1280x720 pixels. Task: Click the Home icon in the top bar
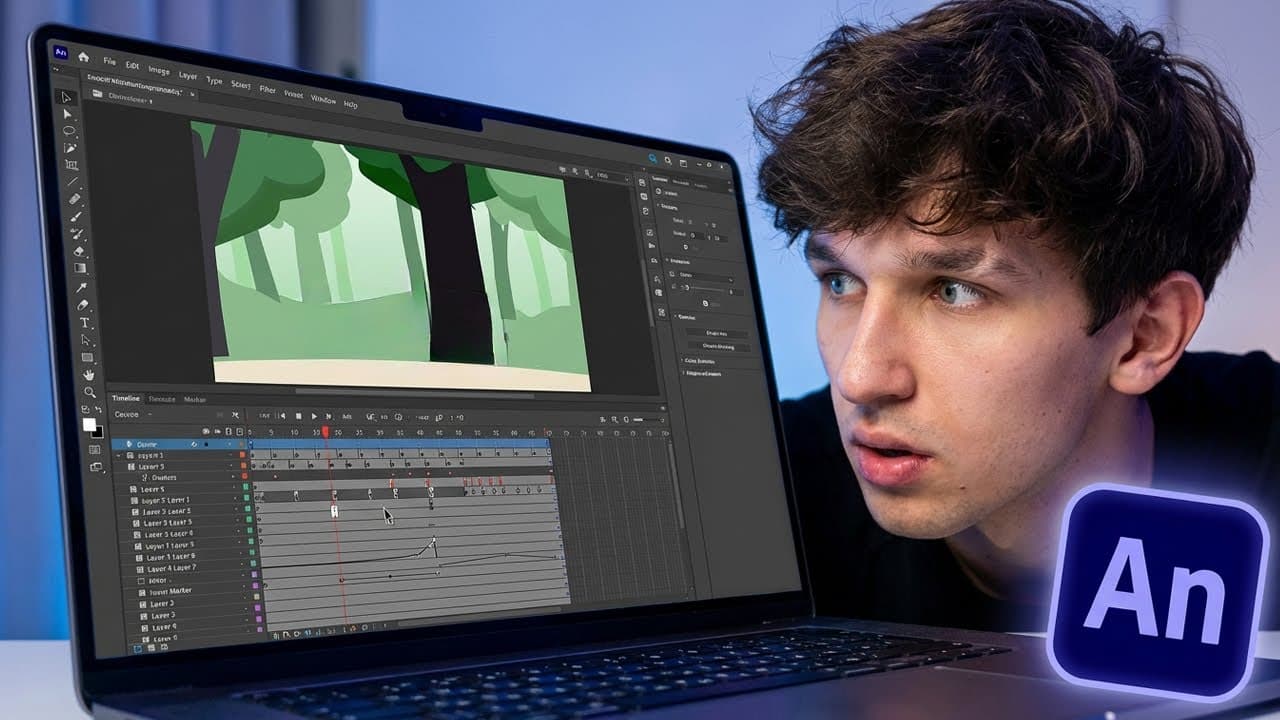click(84, 56)
